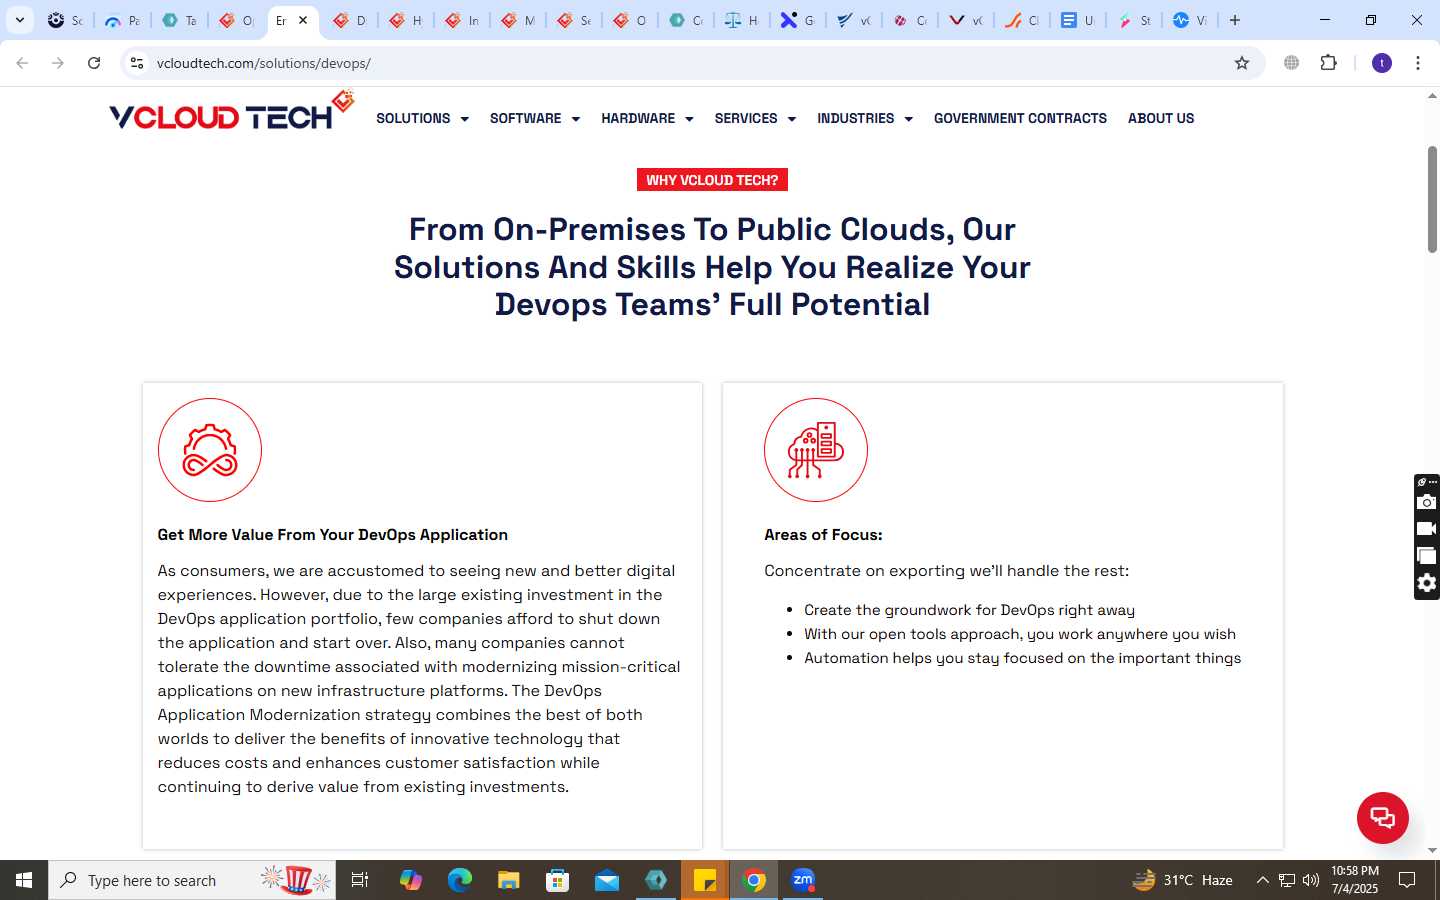Expand the INDUSTRIES menu
The width and height of the screenshot is (1440, 900).
865,118
